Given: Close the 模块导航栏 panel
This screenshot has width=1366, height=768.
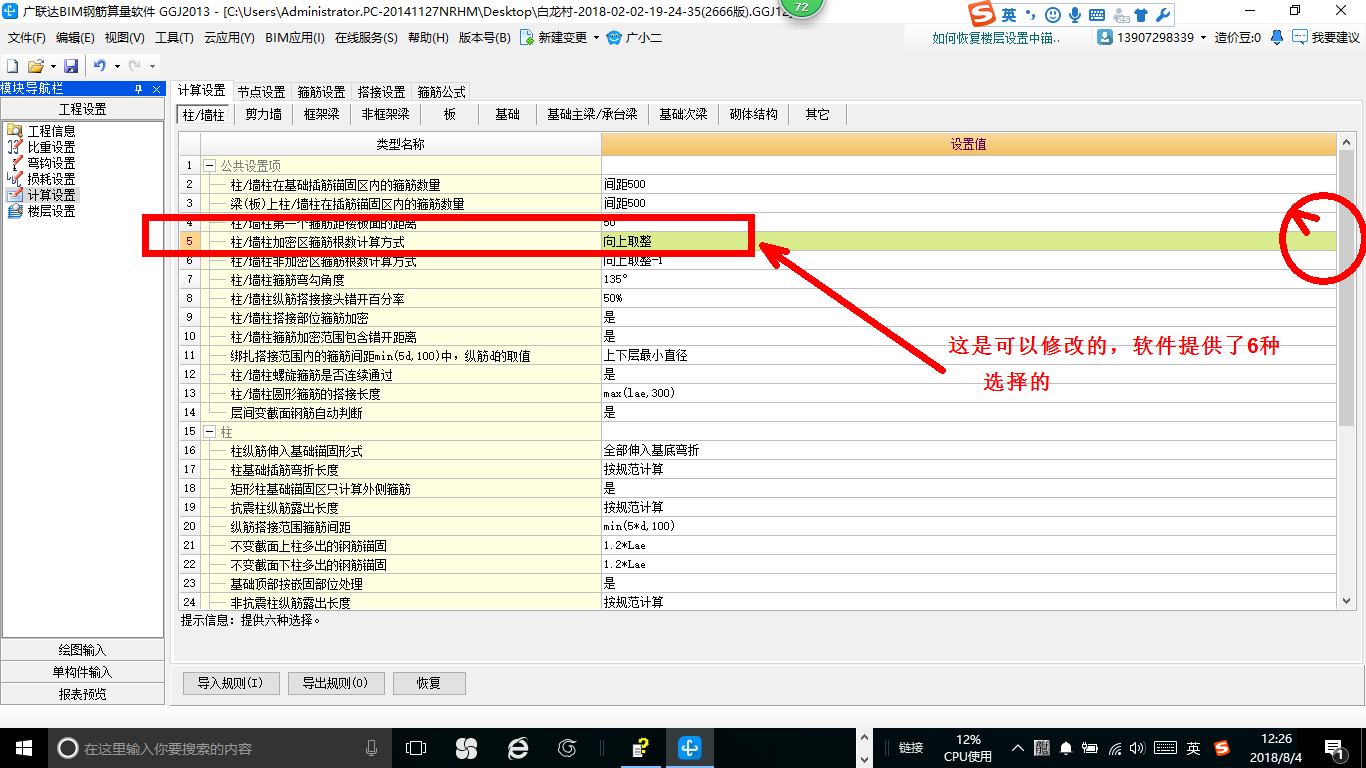Looking at the screenshot, I should pyautogui.click(x=157, y=89).
